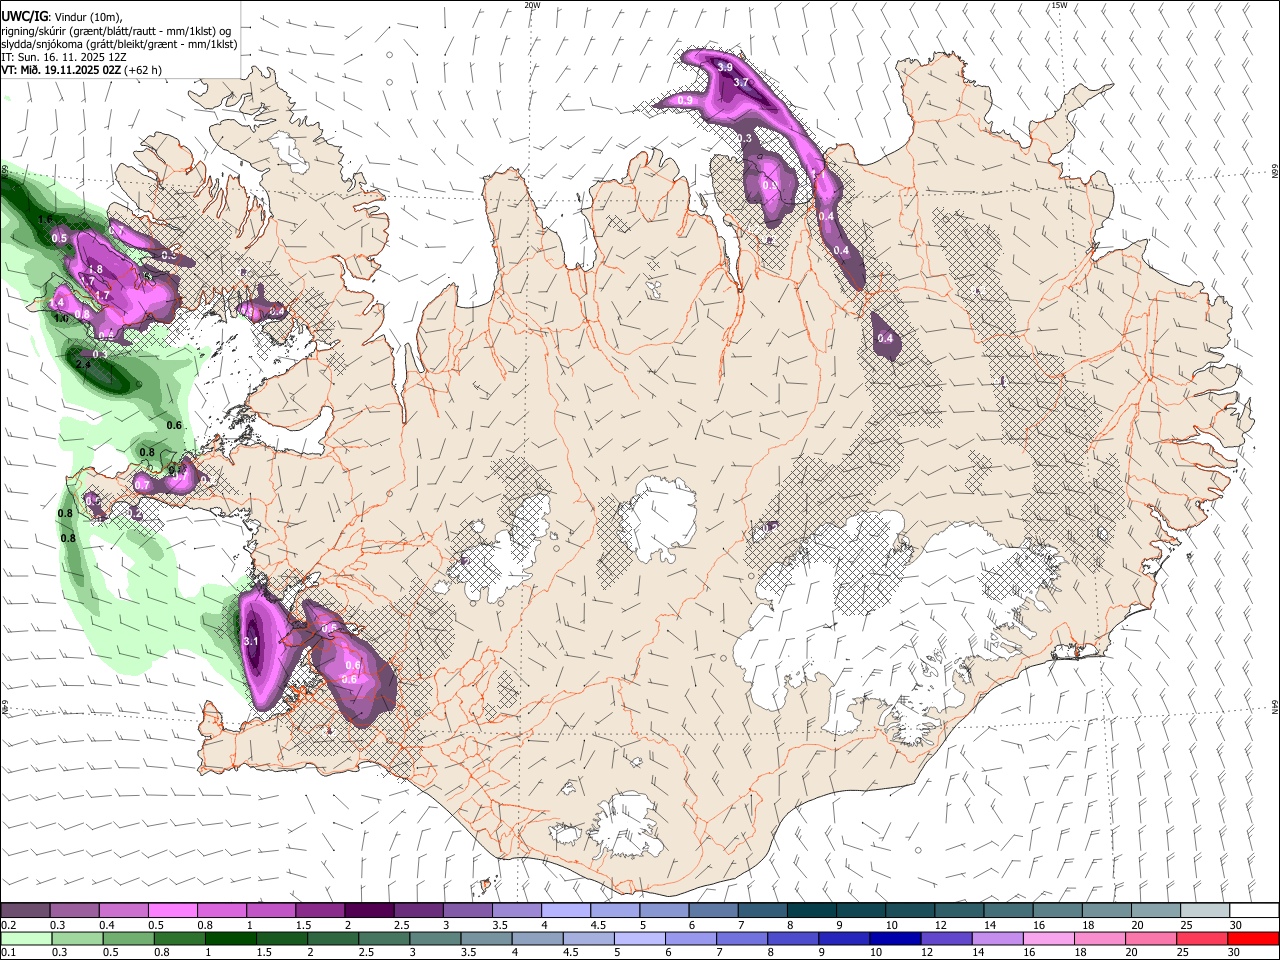Click the 1.0 rainfall value on the map
This screenshot has width=1280, height=960.
pyautogui.click(x=60, y=318)
